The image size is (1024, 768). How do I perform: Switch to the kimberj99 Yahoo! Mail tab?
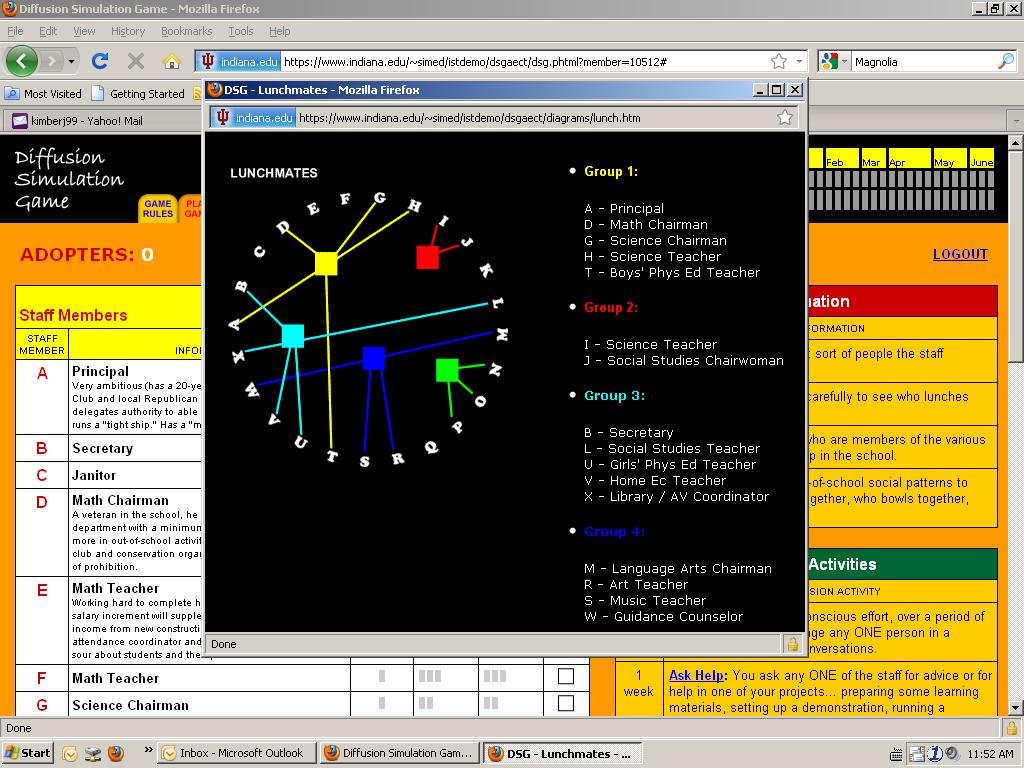tap(78, 121)
